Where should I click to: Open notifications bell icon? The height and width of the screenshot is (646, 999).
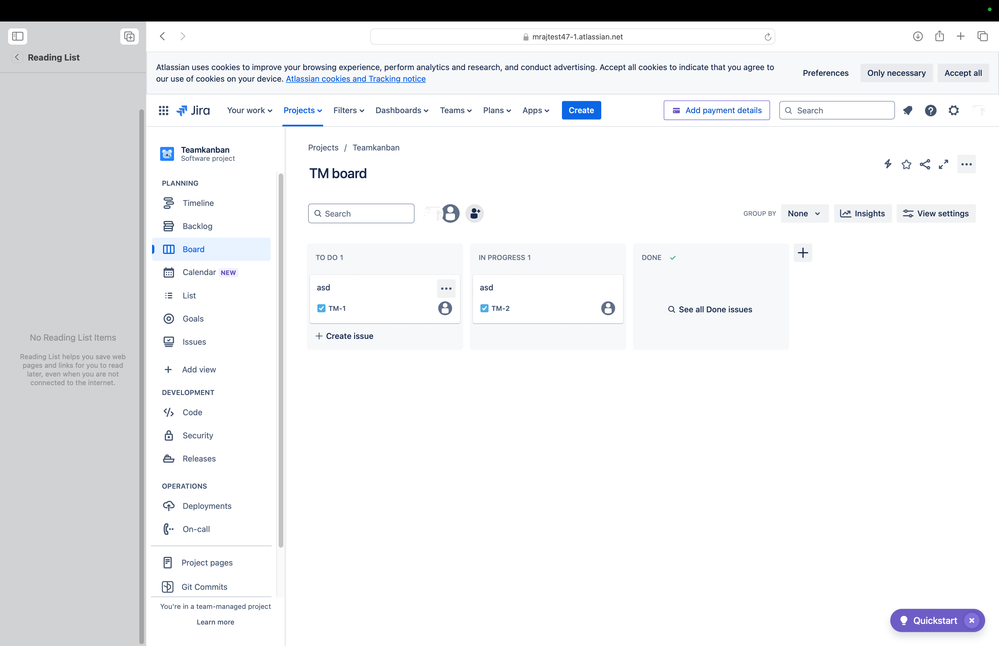[x=908, y=110]
